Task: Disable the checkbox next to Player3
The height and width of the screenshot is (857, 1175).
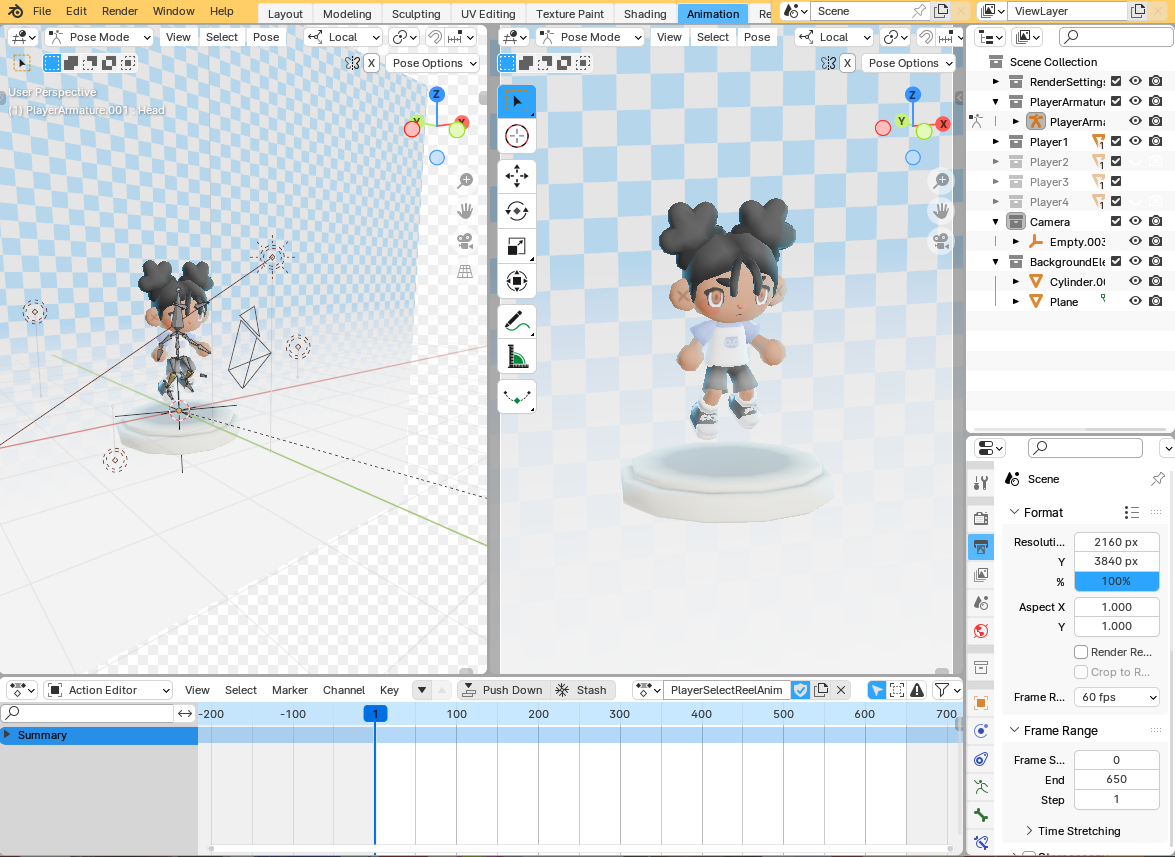Action: pyautogui.click(x=1115, y=181)
